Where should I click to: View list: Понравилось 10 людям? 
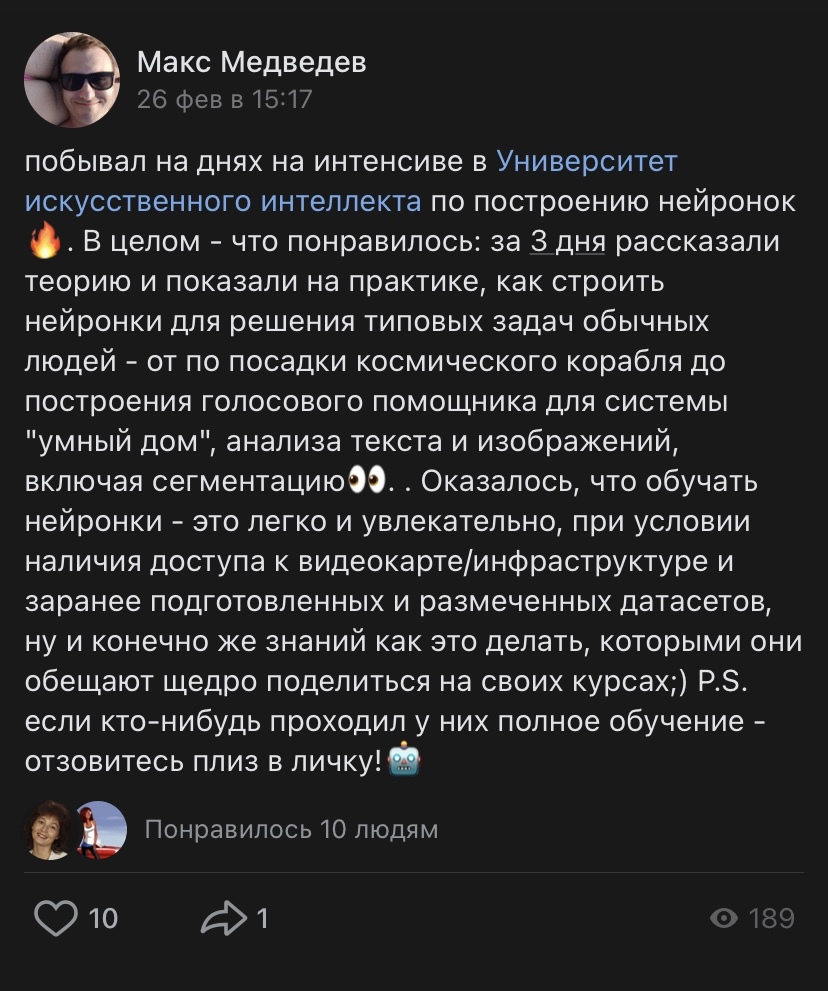point(291,829)
